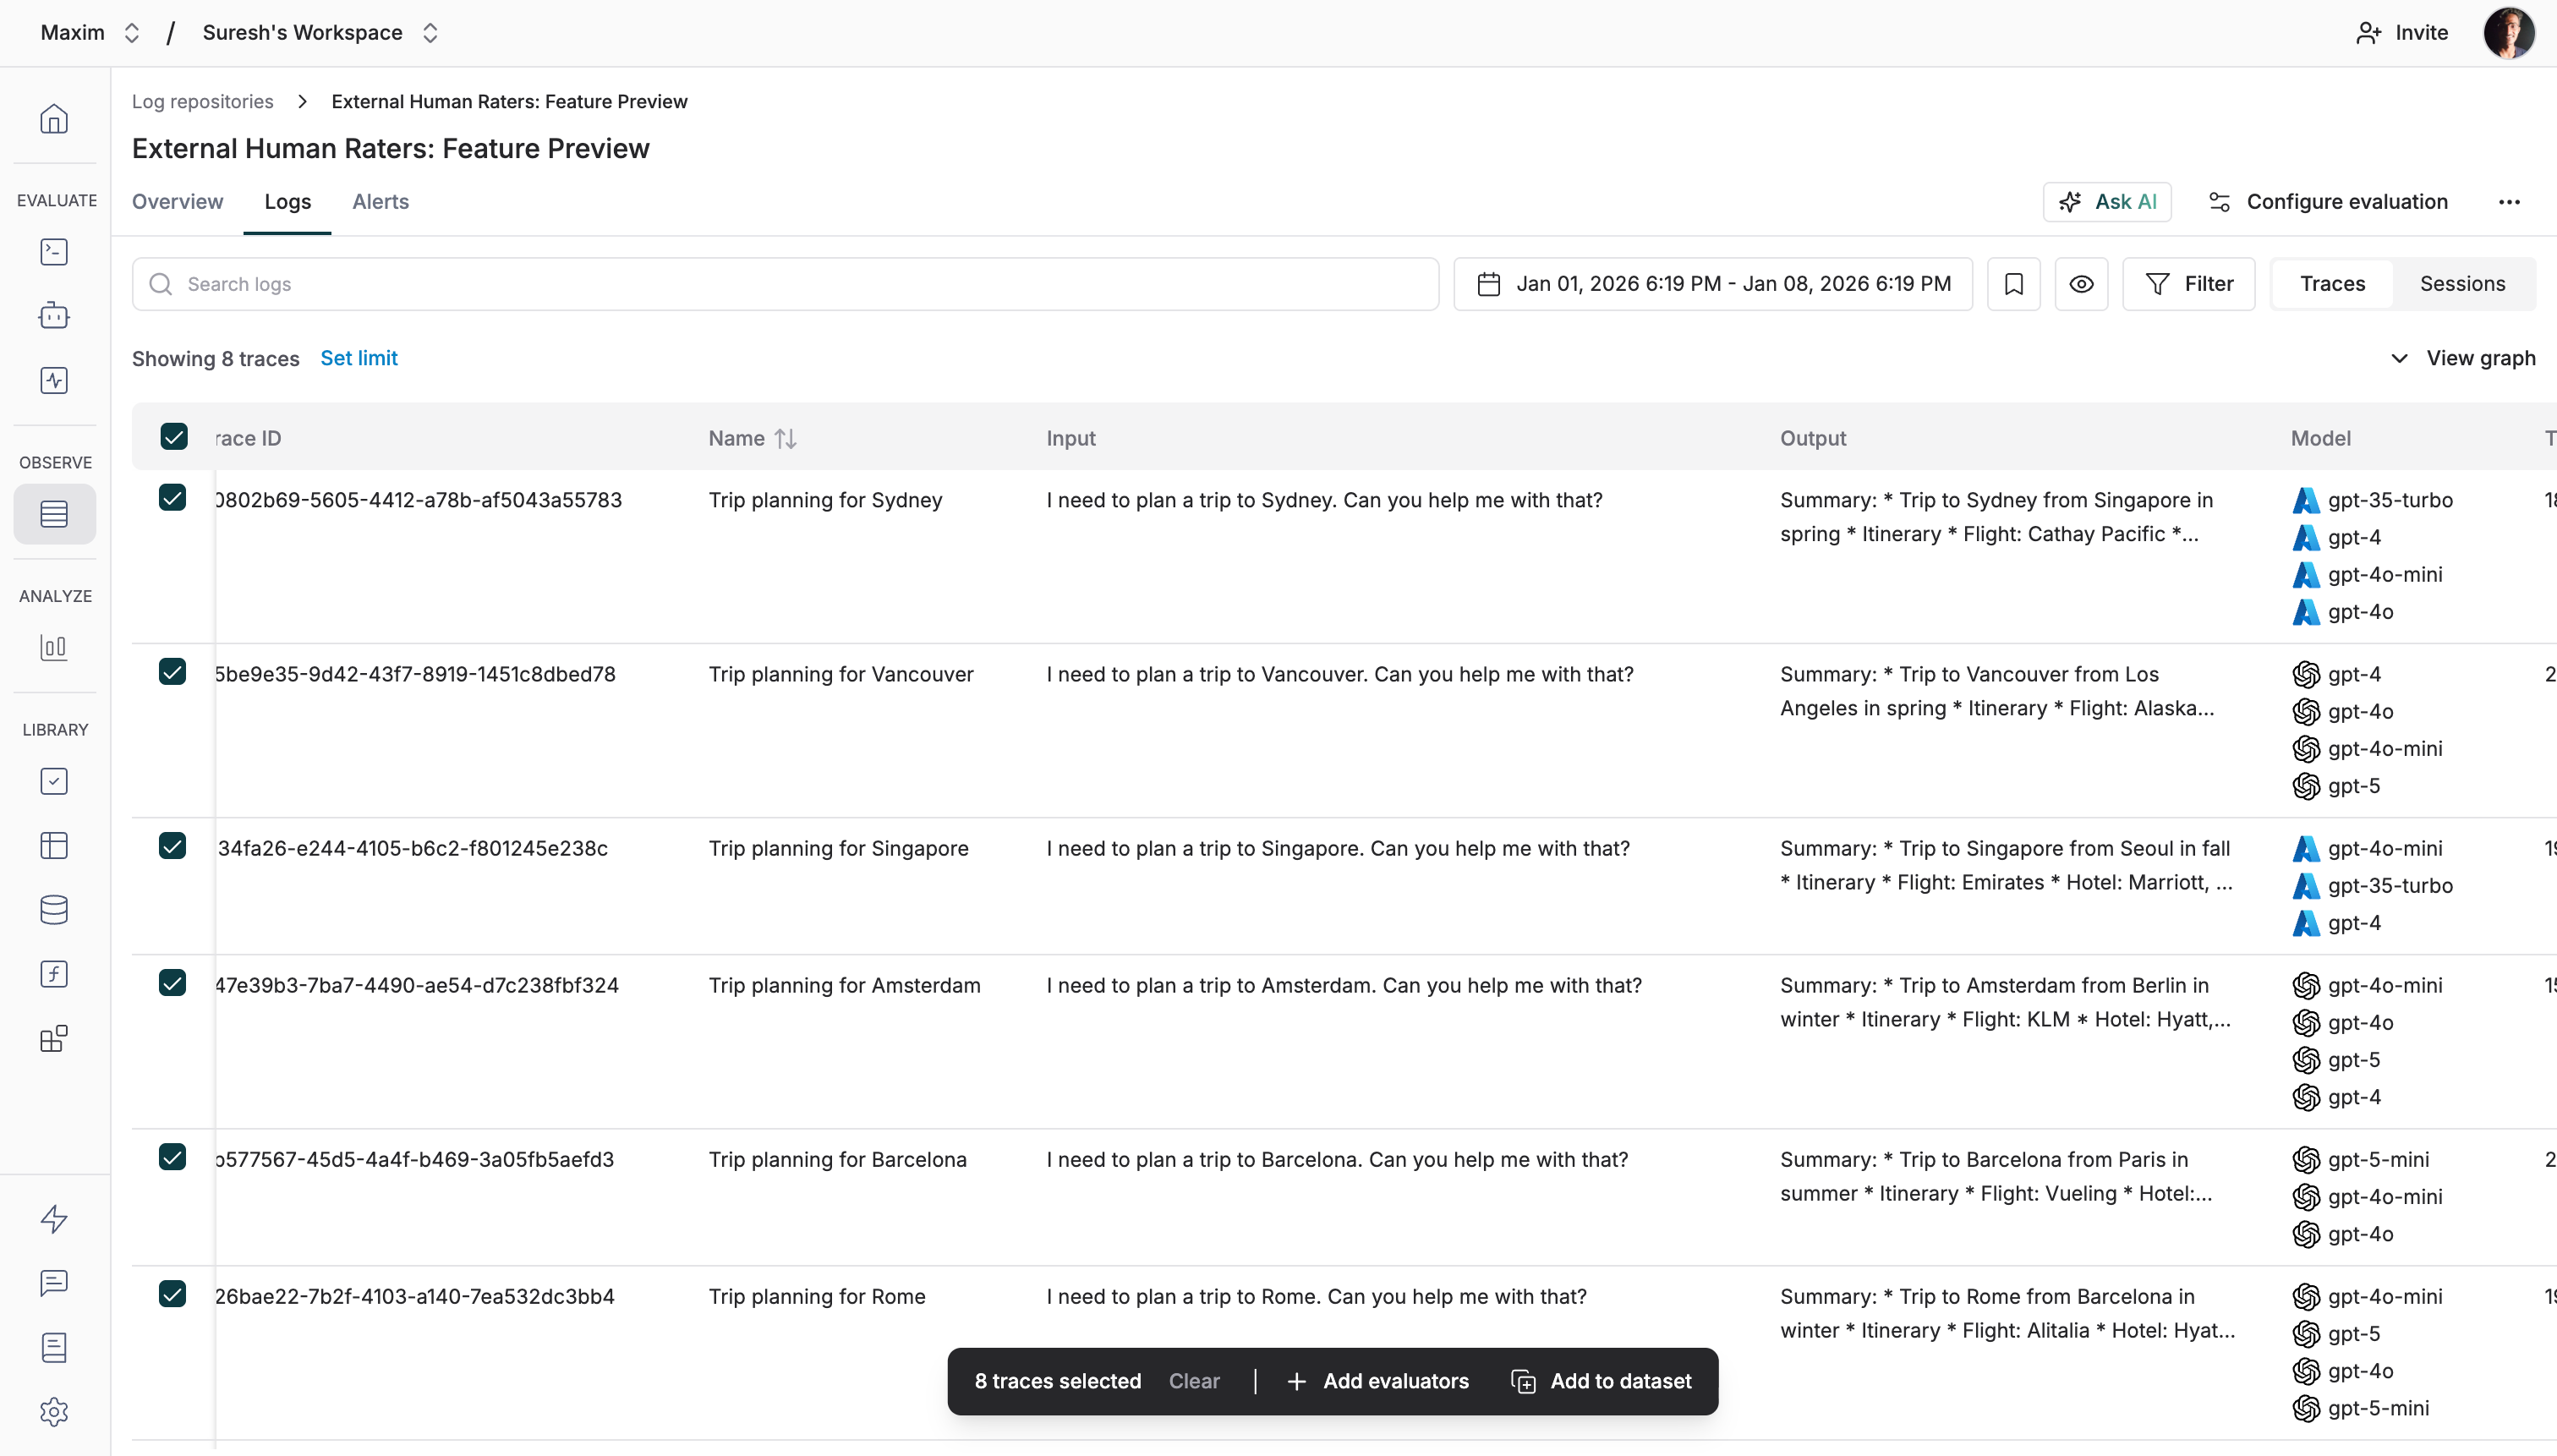Click the eye visibility icon near Filter
Viewport: 2557px width, 1456px height.
[x=2082, y=284]
